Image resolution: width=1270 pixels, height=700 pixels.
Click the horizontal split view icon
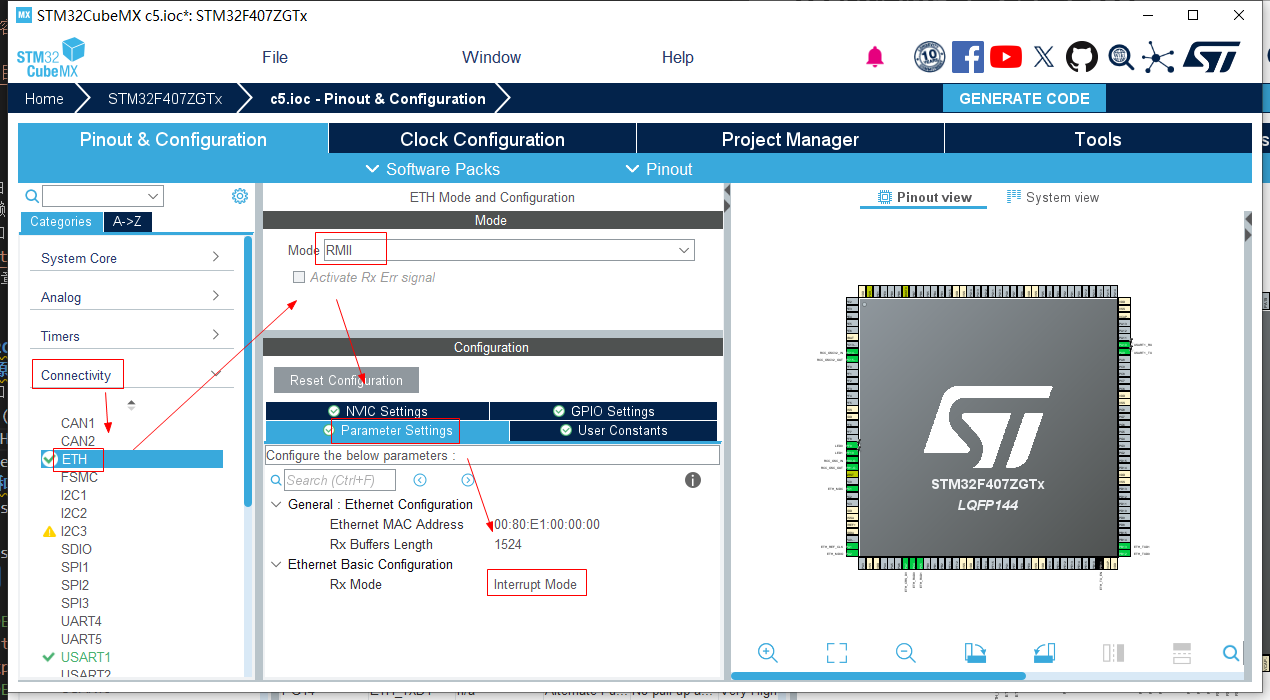1181,653
